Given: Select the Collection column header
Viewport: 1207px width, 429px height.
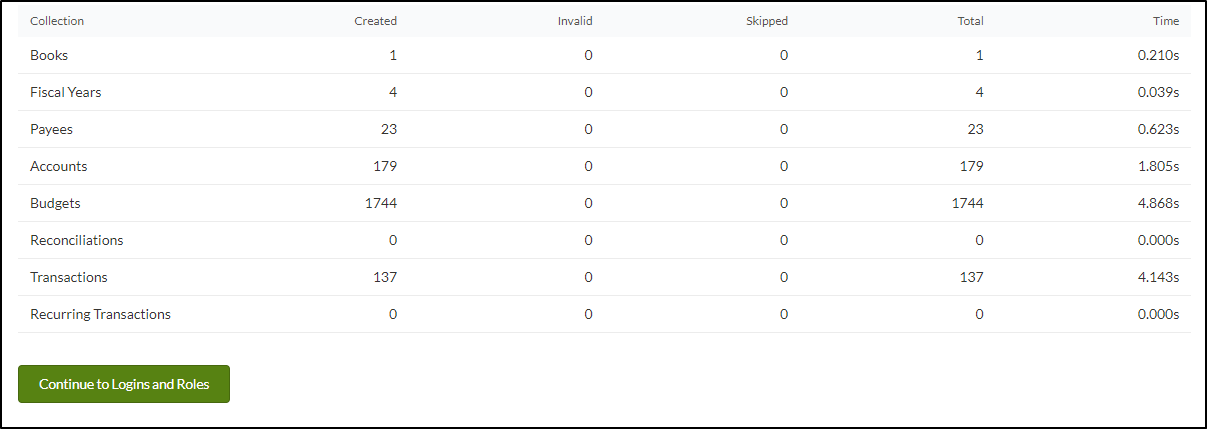Looking at the screenshot, I should tap(57, 21).
